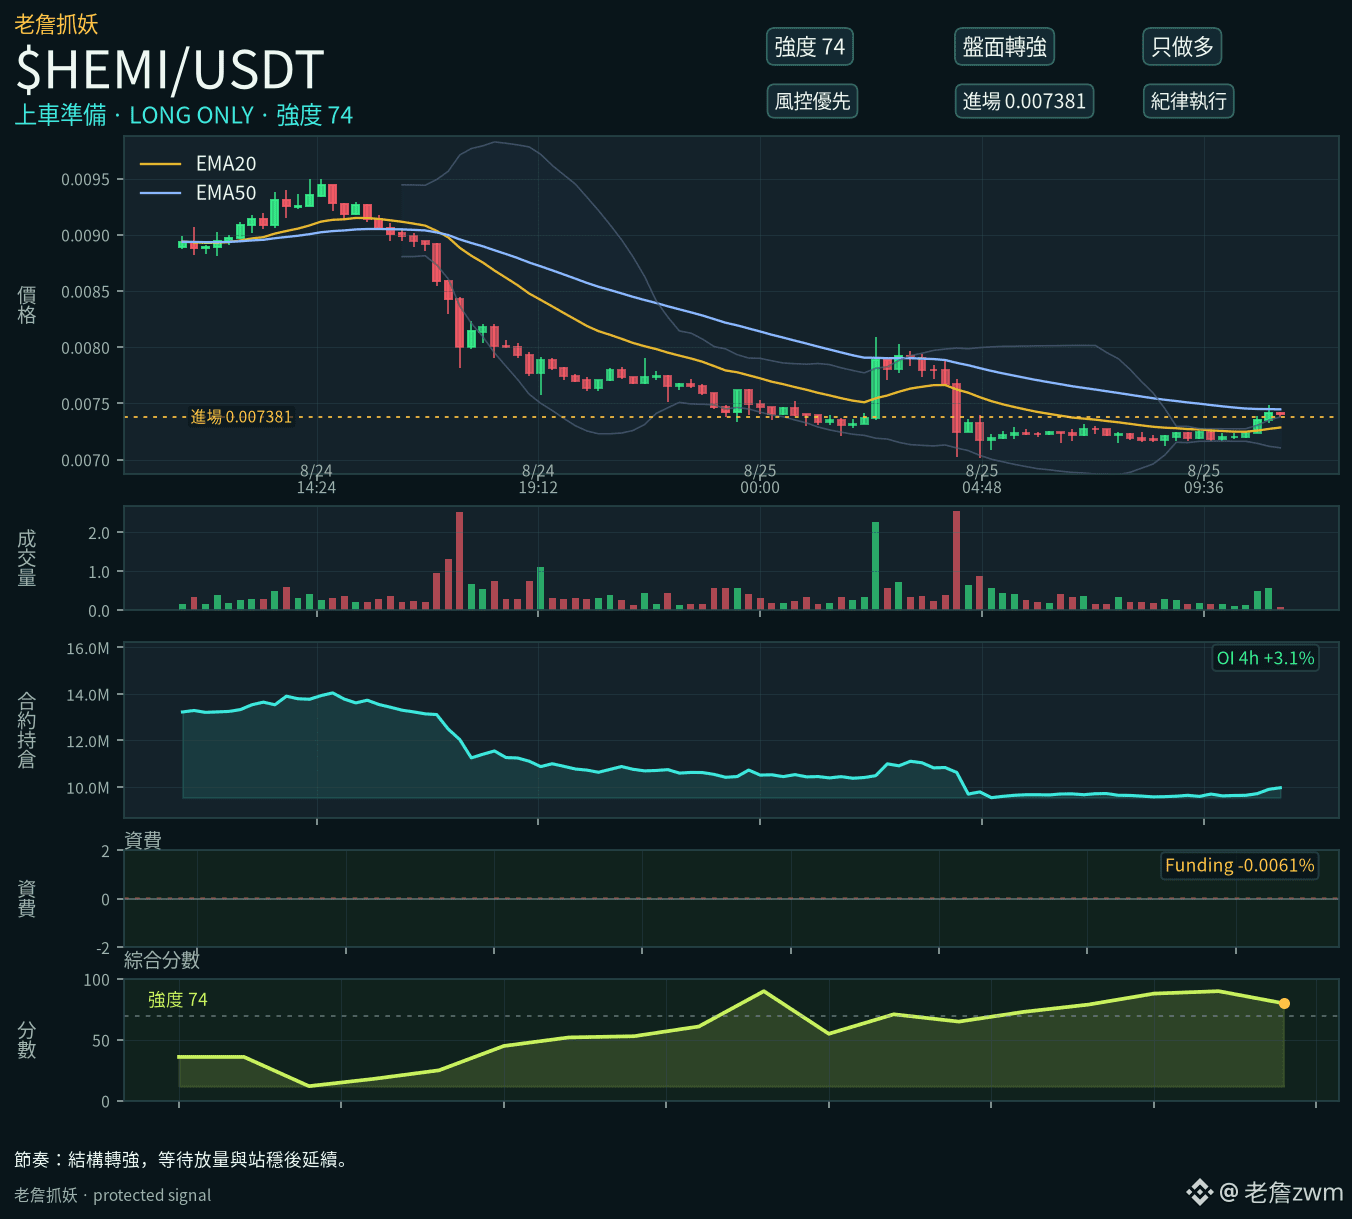Click the 強度 74 badge at the top
This screenshot has height=1219, width=1352.
810,47
